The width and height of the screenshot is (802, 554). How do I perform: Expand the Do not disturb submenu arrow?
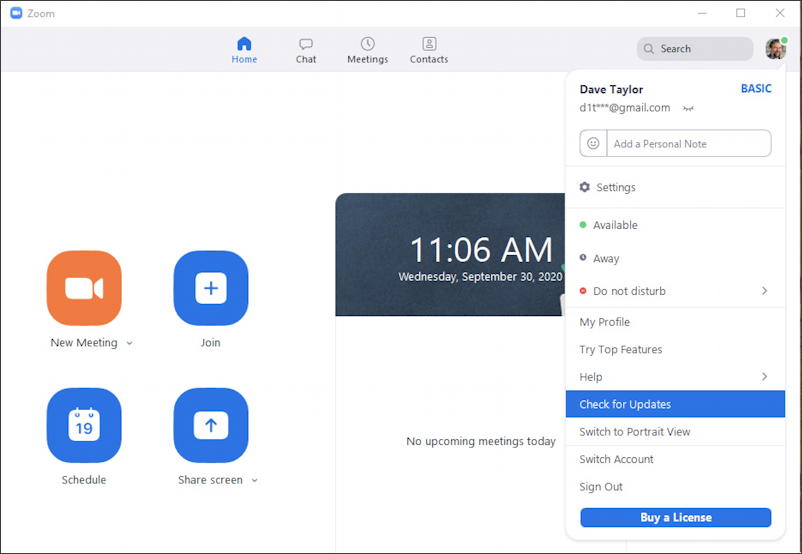pos(765,291)
